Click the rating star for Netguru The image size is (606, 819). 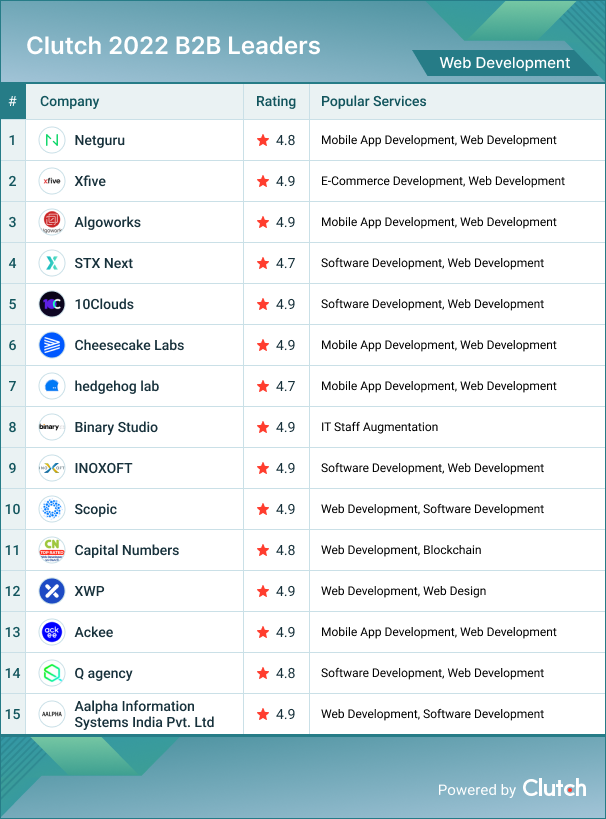click(x=263, y=140)
